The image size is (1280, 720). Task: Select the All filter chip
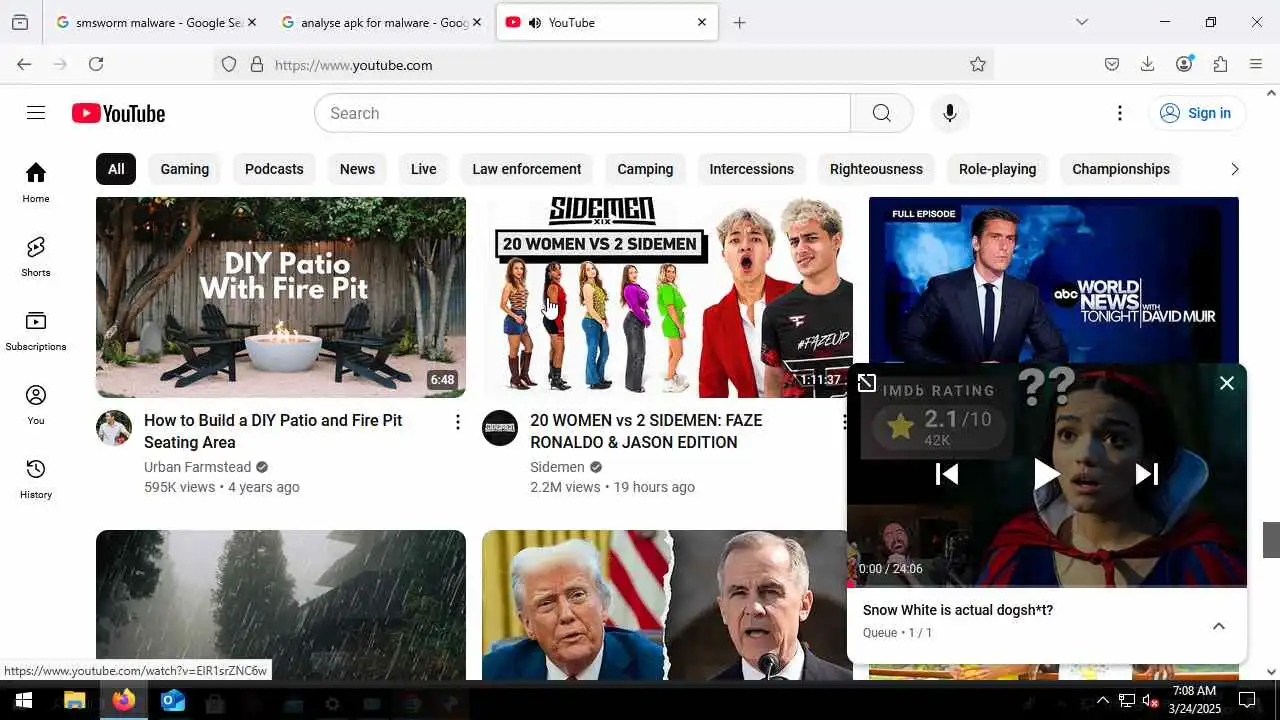click(116, 169)
